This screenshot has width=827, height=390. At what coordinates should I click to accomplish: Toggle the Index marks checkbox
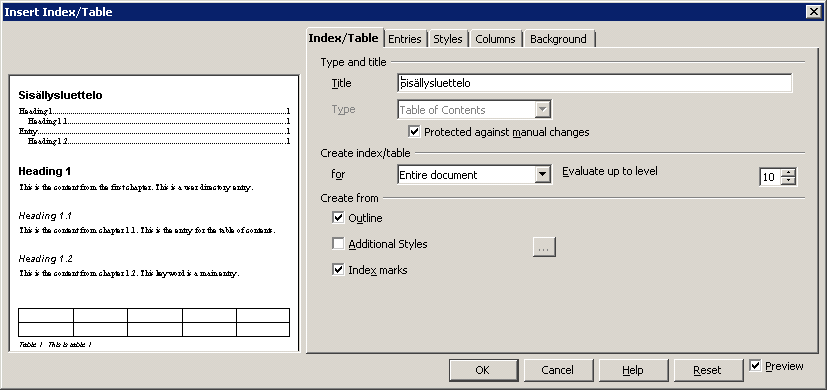pos(338,270)
